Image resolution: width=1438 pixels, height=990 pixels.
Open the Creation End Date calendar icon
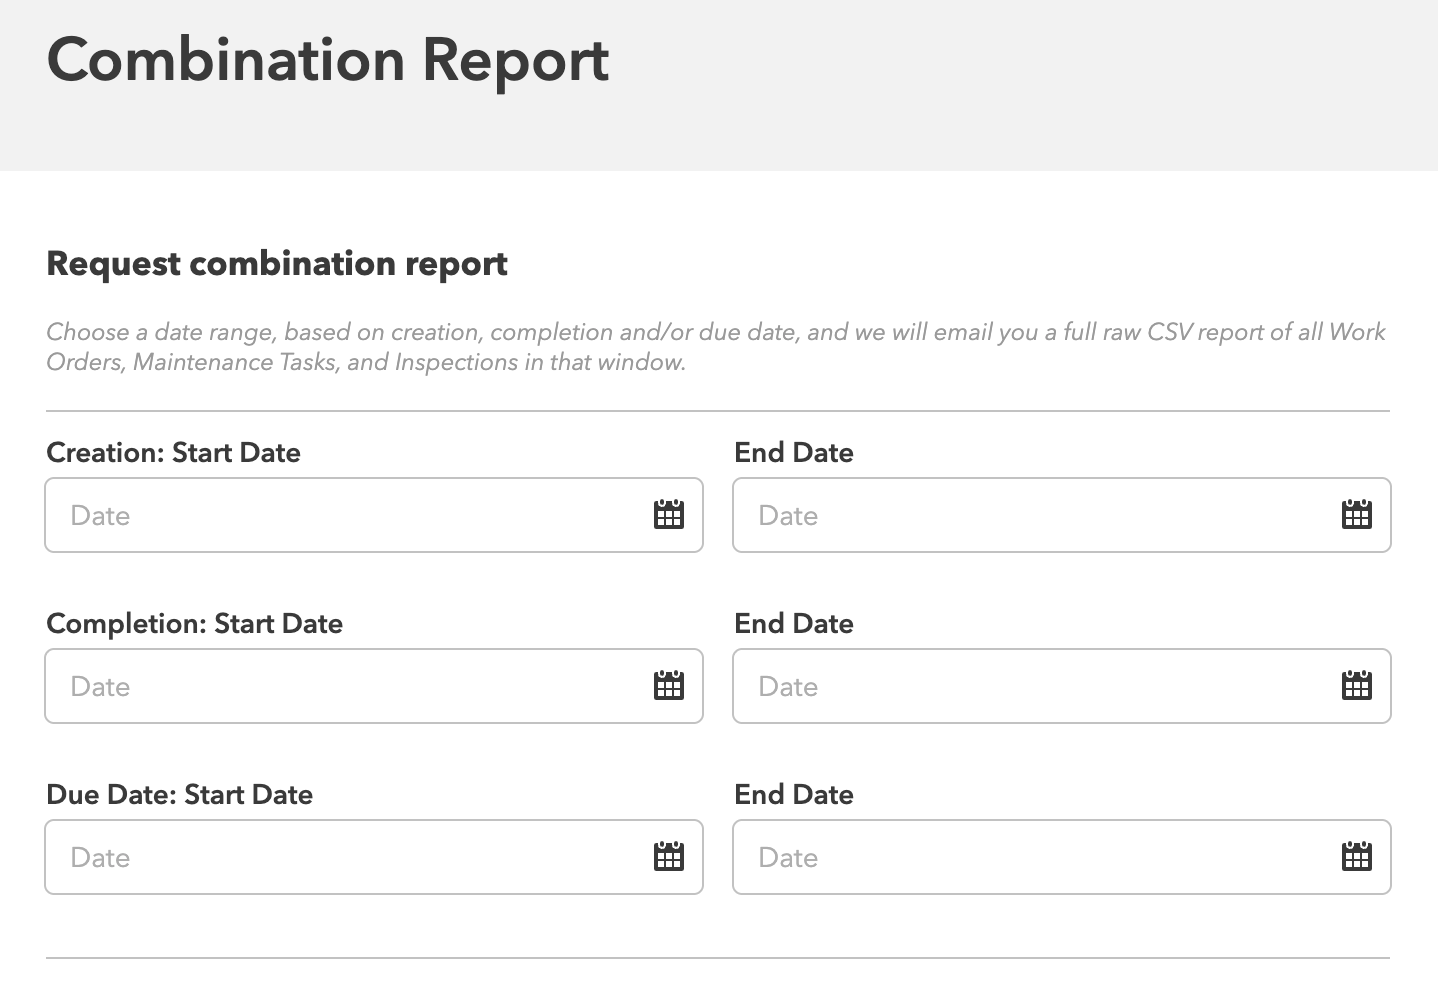[1356, 515]
